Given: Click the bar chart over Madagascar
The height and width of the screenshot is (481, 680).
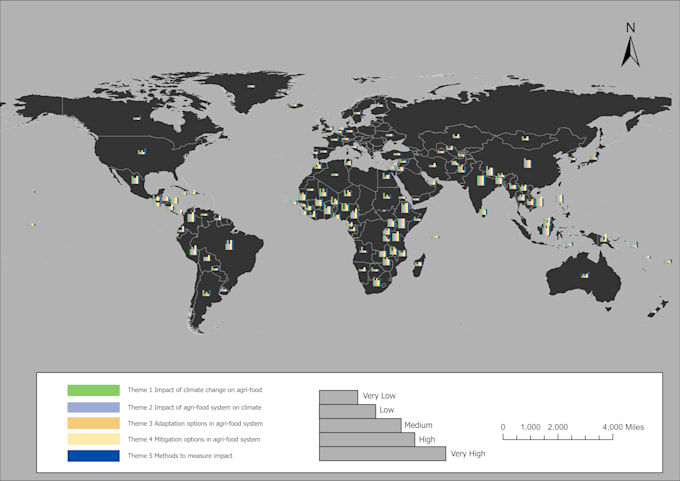Looking at the screenshot, I should (x=418, y=263).
